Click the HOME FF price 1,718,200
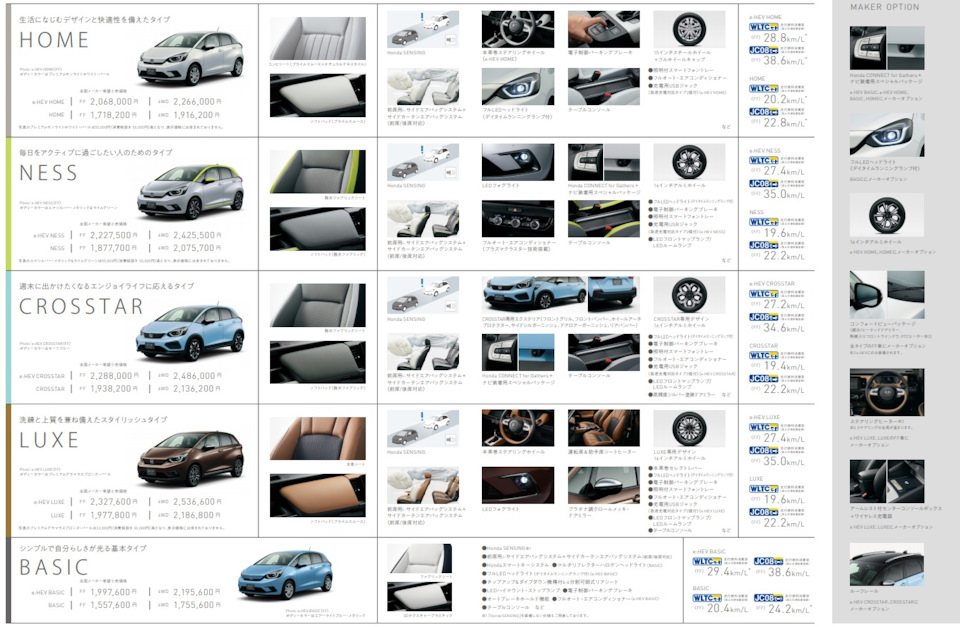 point(114,115)
